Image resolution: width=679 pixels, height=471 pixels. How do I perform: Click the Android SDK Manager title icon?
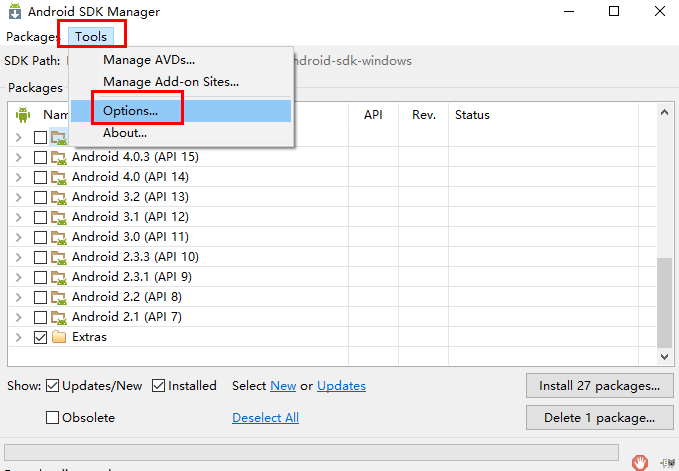[x=15, y=12]
